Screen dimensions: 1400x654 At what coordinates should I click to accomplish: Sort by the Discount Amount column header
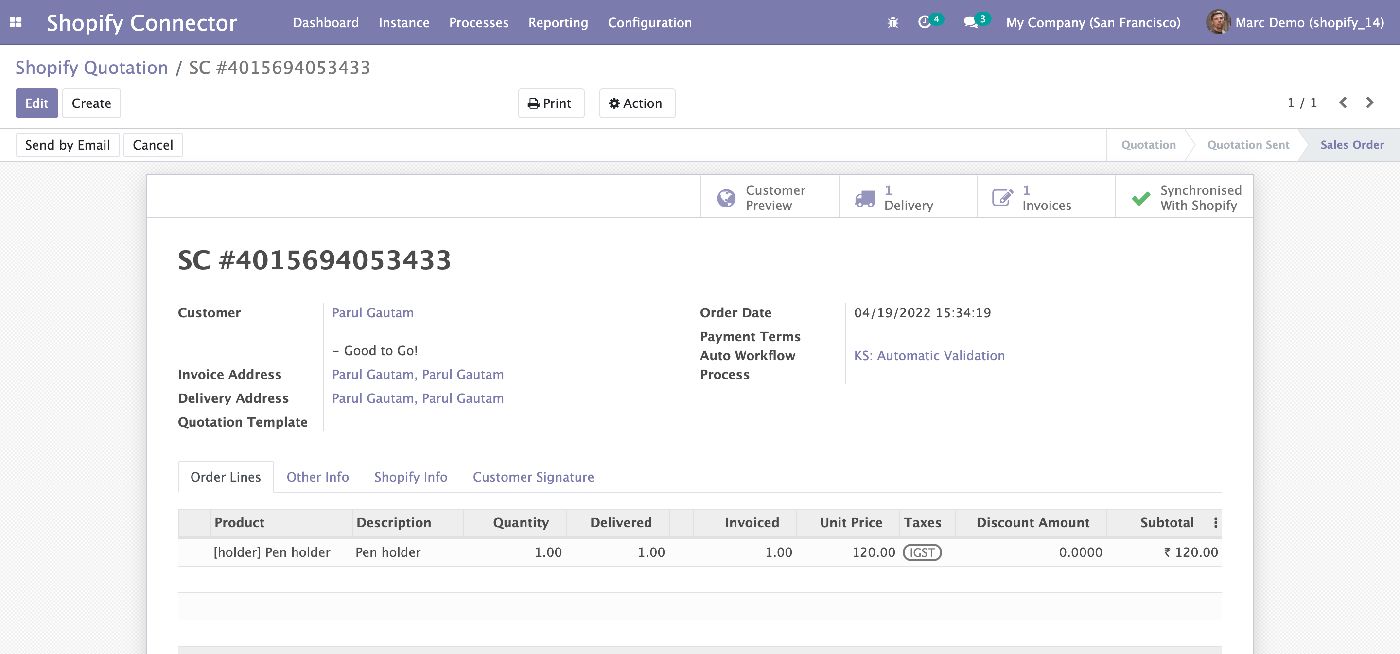(1031, 523)
